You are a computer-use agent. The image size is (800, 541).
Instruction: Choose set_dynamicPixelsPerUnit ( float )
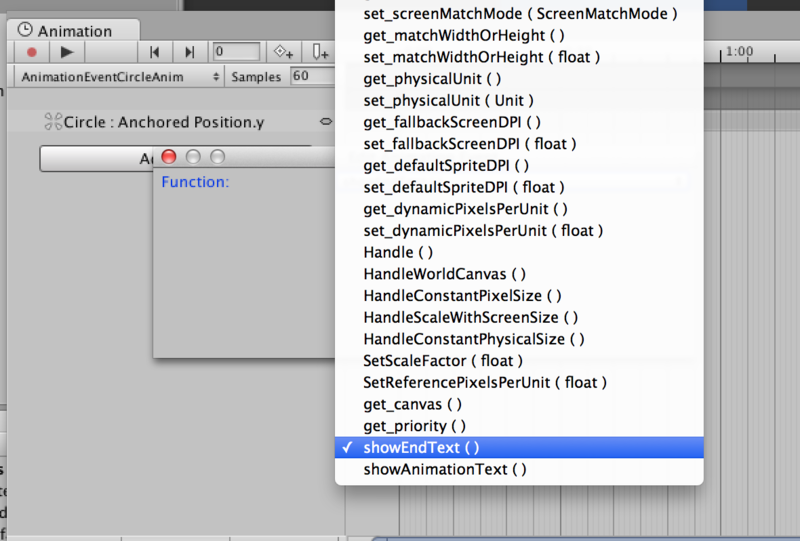coord(519,231)
